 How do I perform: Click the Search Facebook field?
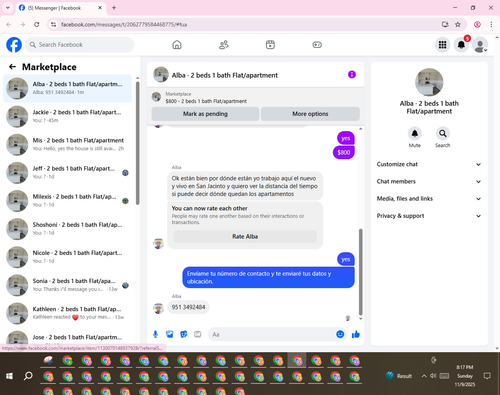tap(80, 45)
